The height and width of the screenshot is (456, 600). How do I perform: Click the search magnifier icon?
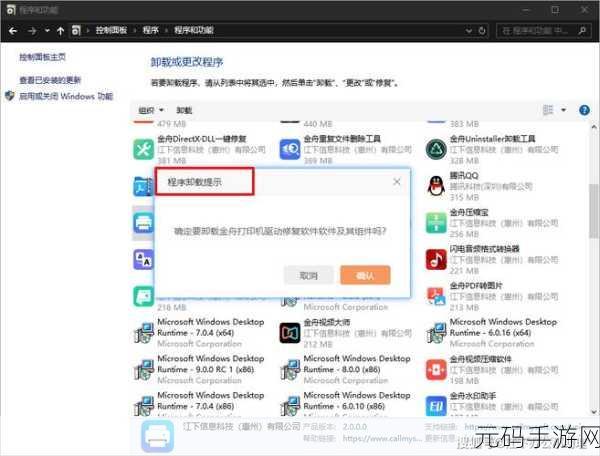point(582,30)
